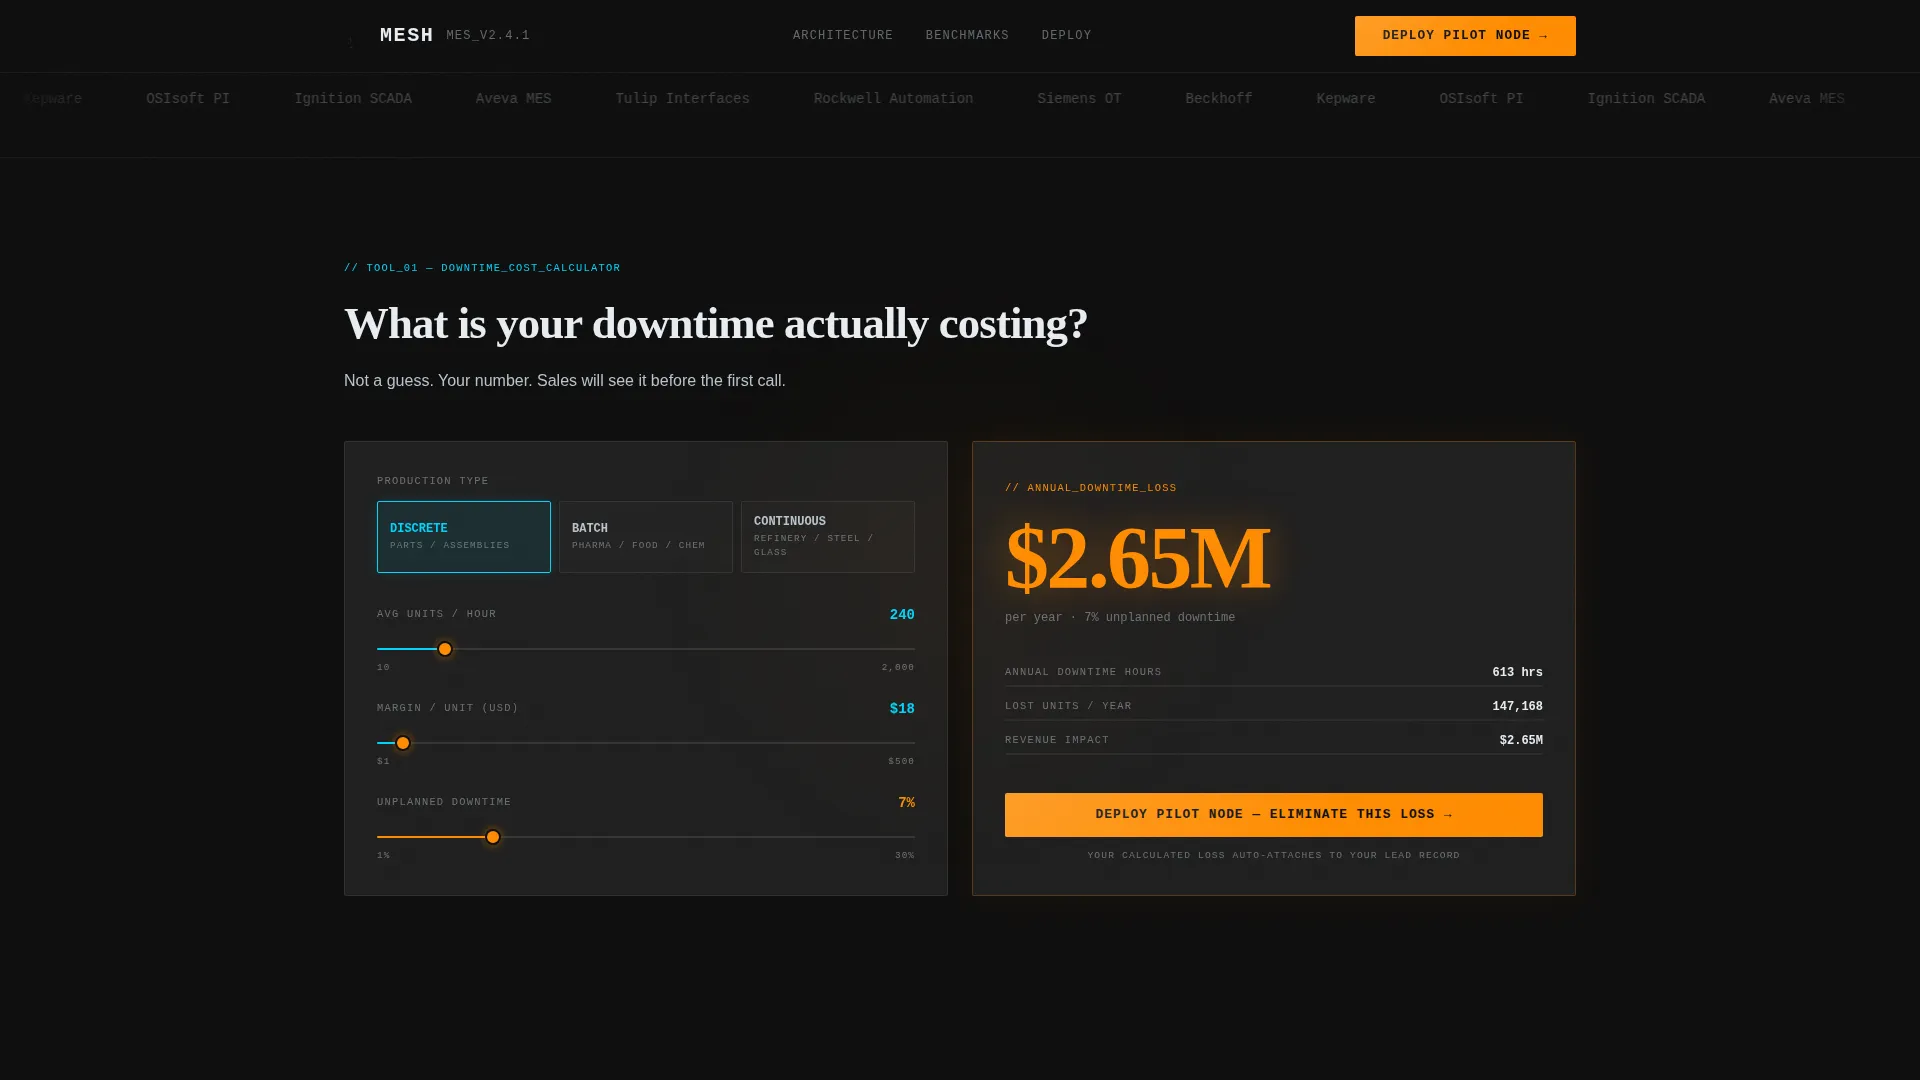Click the per year 7% unplanned downtime caption
This screenshot has height=1080, width=1920.
[1120, 618]
